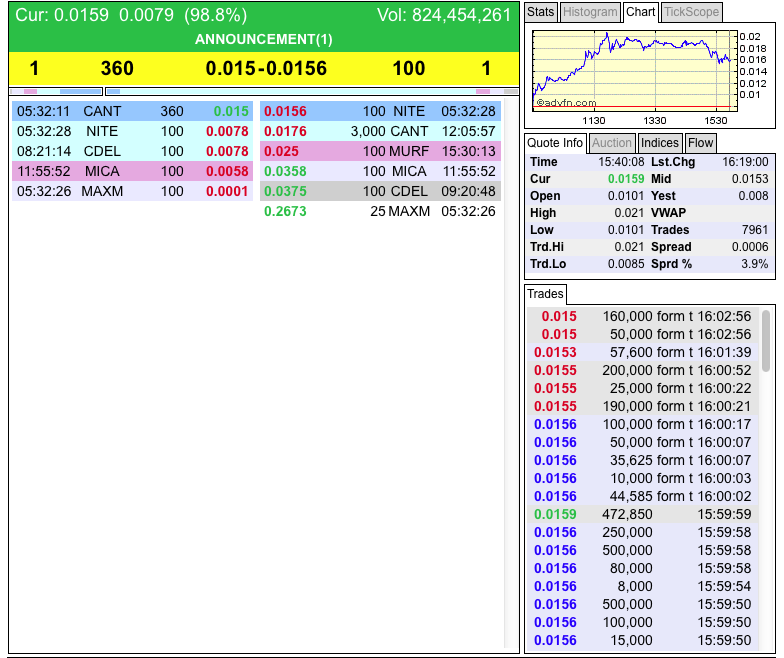Image resolution: width=784 pixels, height=658 pixels.
Task: Click the 44,585 trade at 16:00:02
Action: coord(642,496)
